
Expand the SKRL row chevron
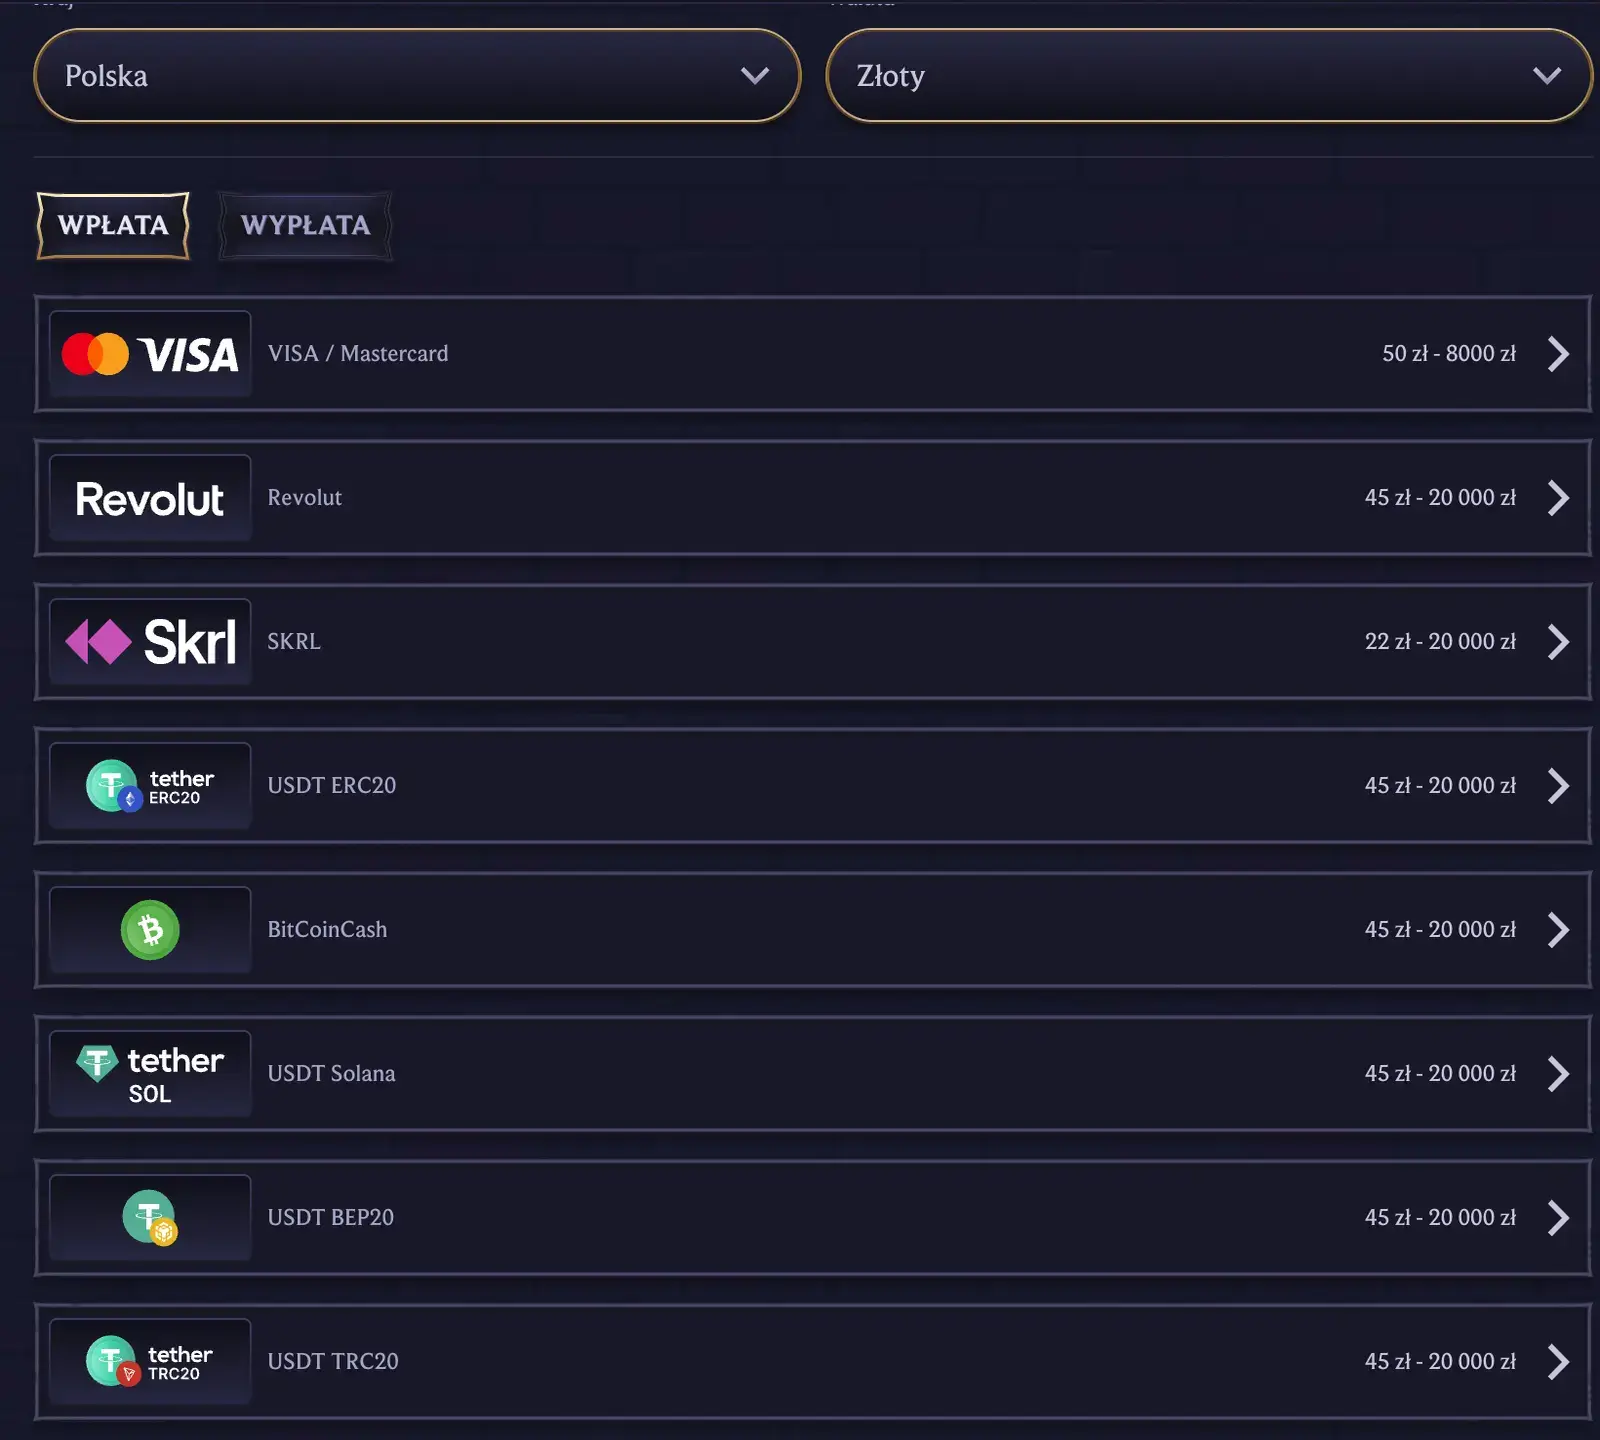(1558, 642)
